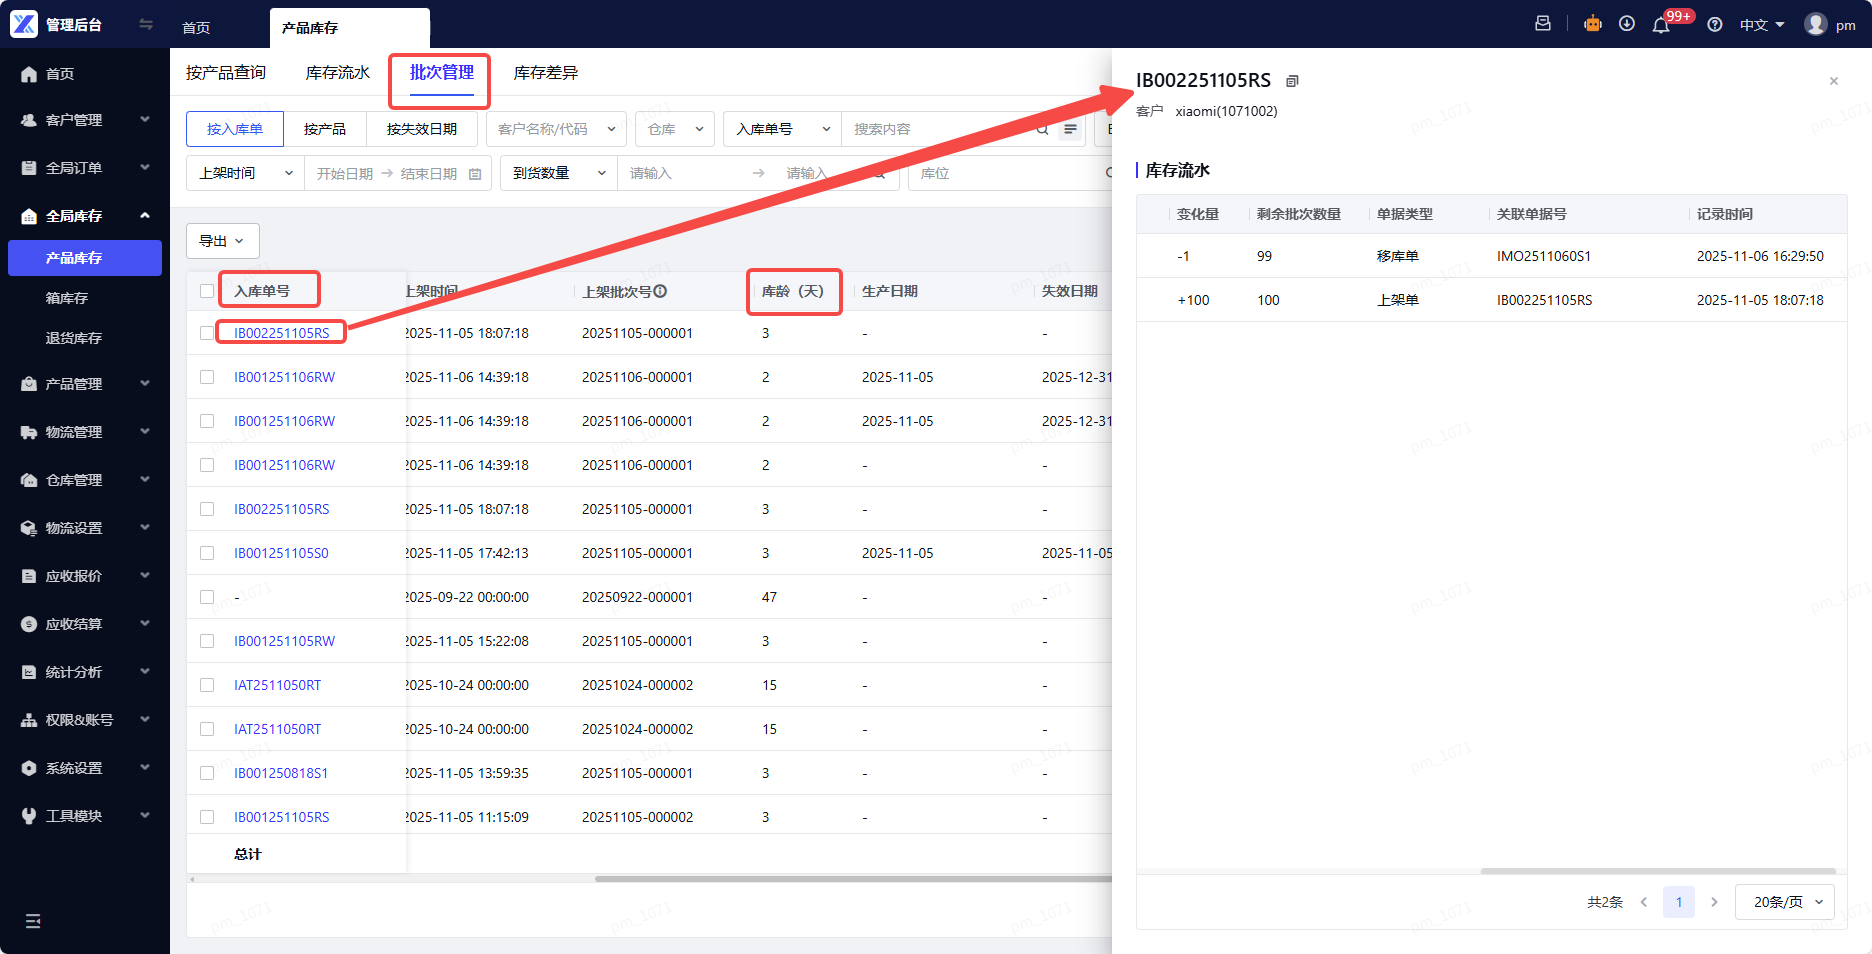The width and height of the screenshot is (1872, 954).
Task: Switch to 批次管理 tab
Action: (442, 73)
